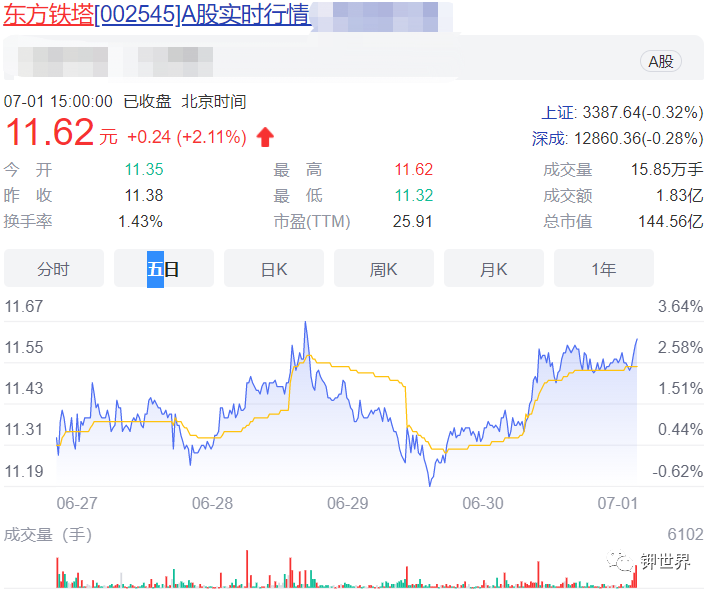The image size is (713, 592).
Task: Select the 今开 value 11.35
Action: pyautogui.click(x=144, y=170)
